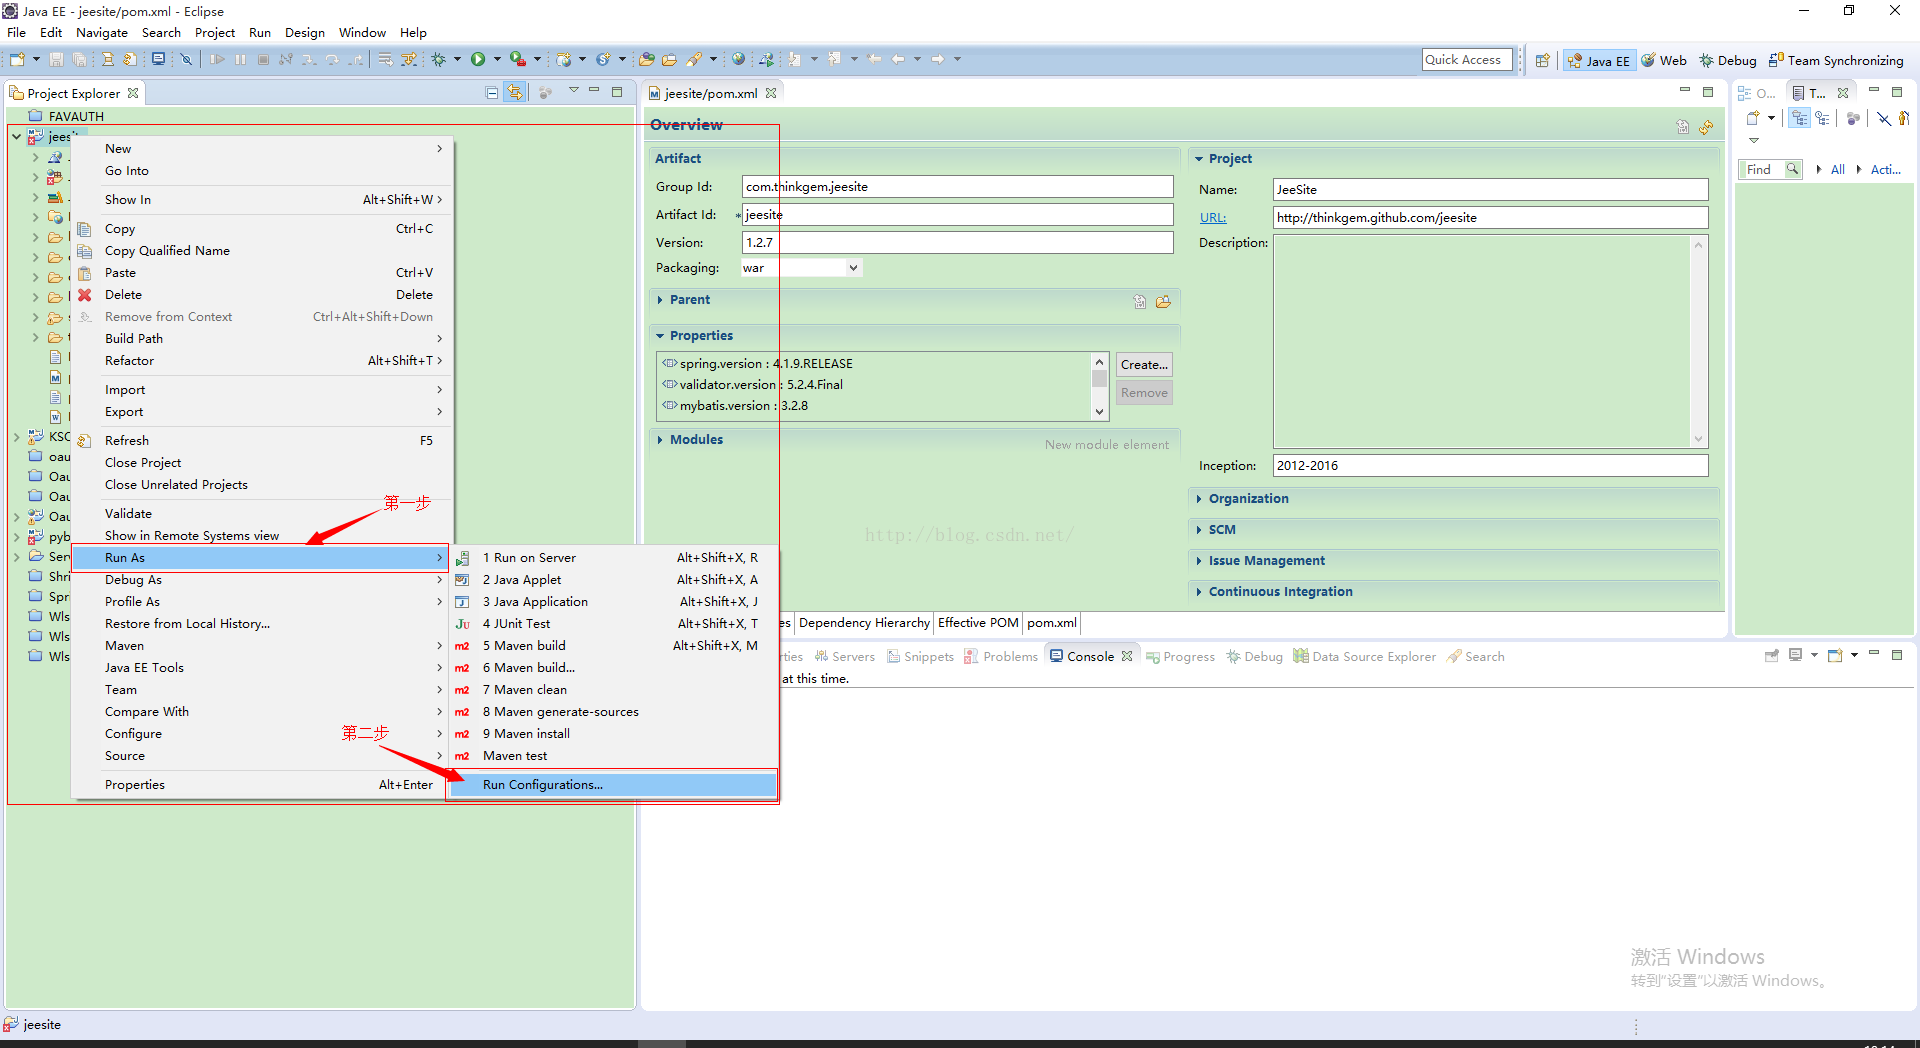
Task: Open the Packaging dropdown showing war
Action: tap(853, 268)
